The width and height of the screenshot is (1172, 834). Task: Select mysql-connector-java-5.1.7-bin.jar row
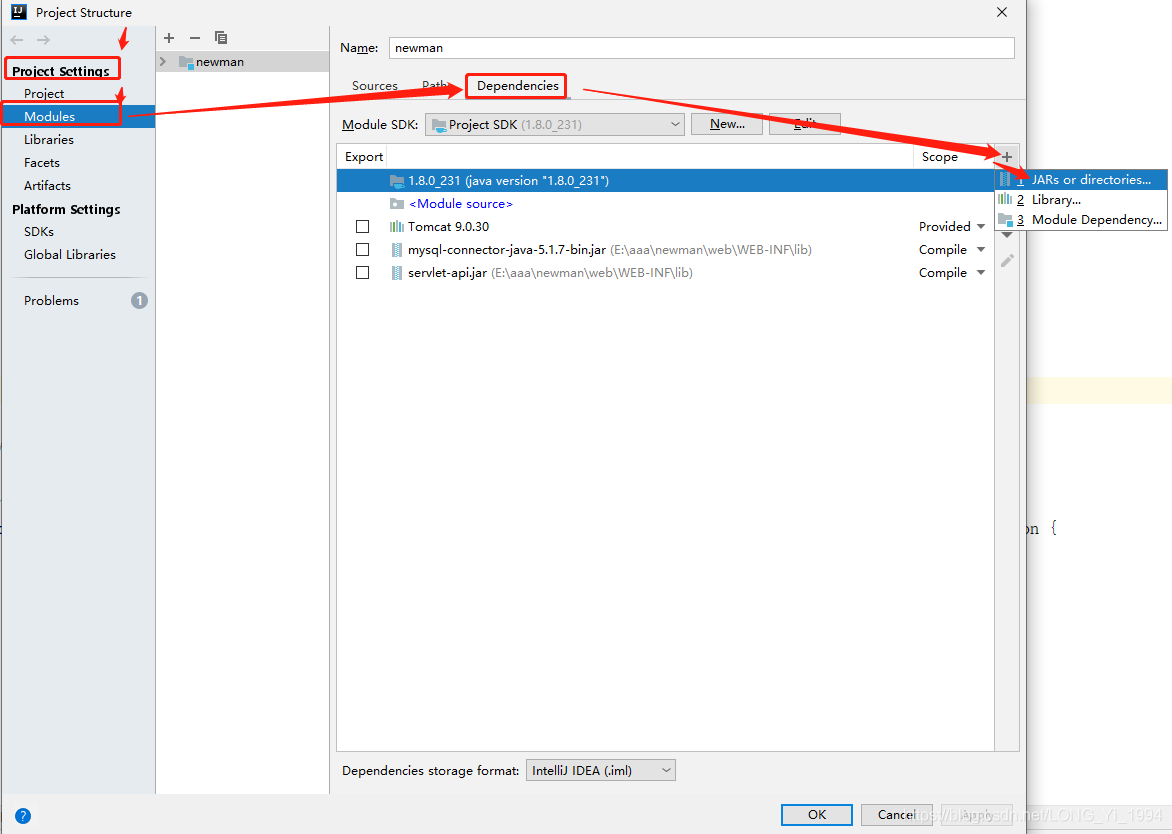(665, 250)
